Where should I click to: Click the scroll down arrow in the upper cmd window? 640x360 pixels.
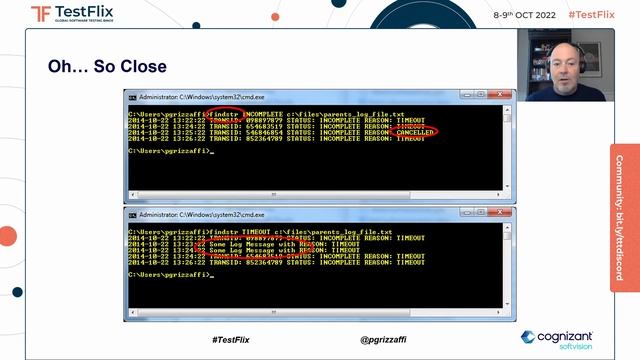coord(507,187)
